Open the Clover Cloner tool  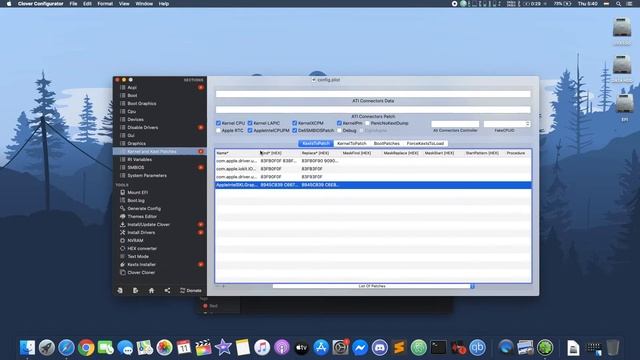pos(141,273)
